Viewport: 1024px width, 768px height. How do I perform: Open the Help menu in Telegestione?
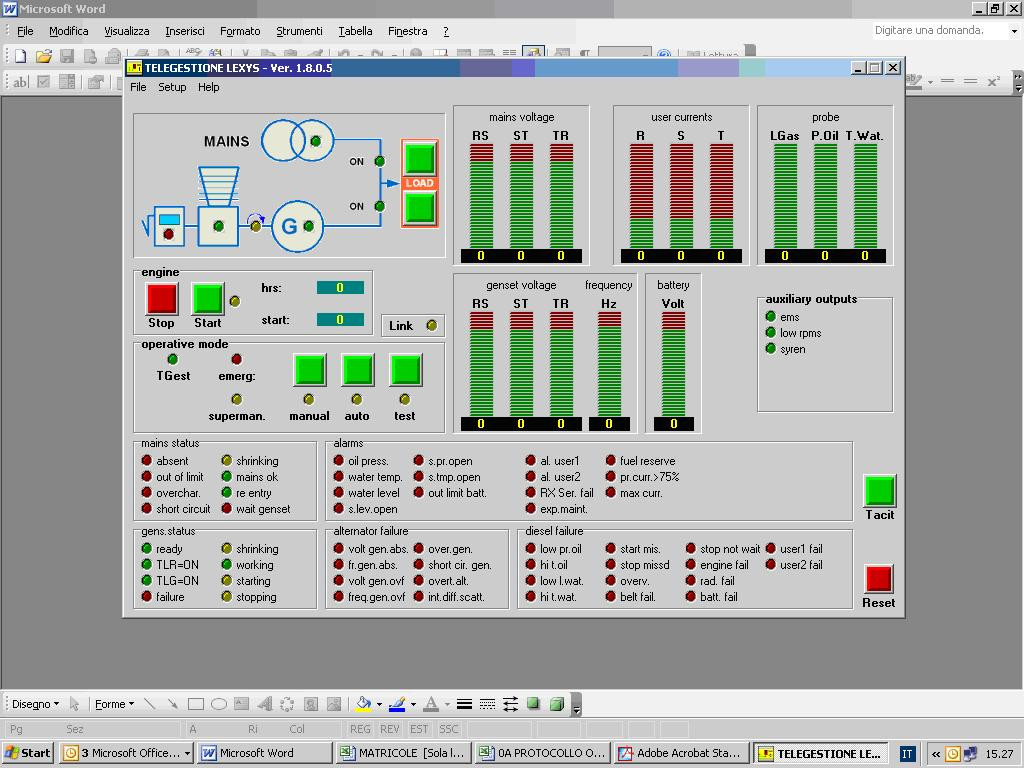point(208,87)
